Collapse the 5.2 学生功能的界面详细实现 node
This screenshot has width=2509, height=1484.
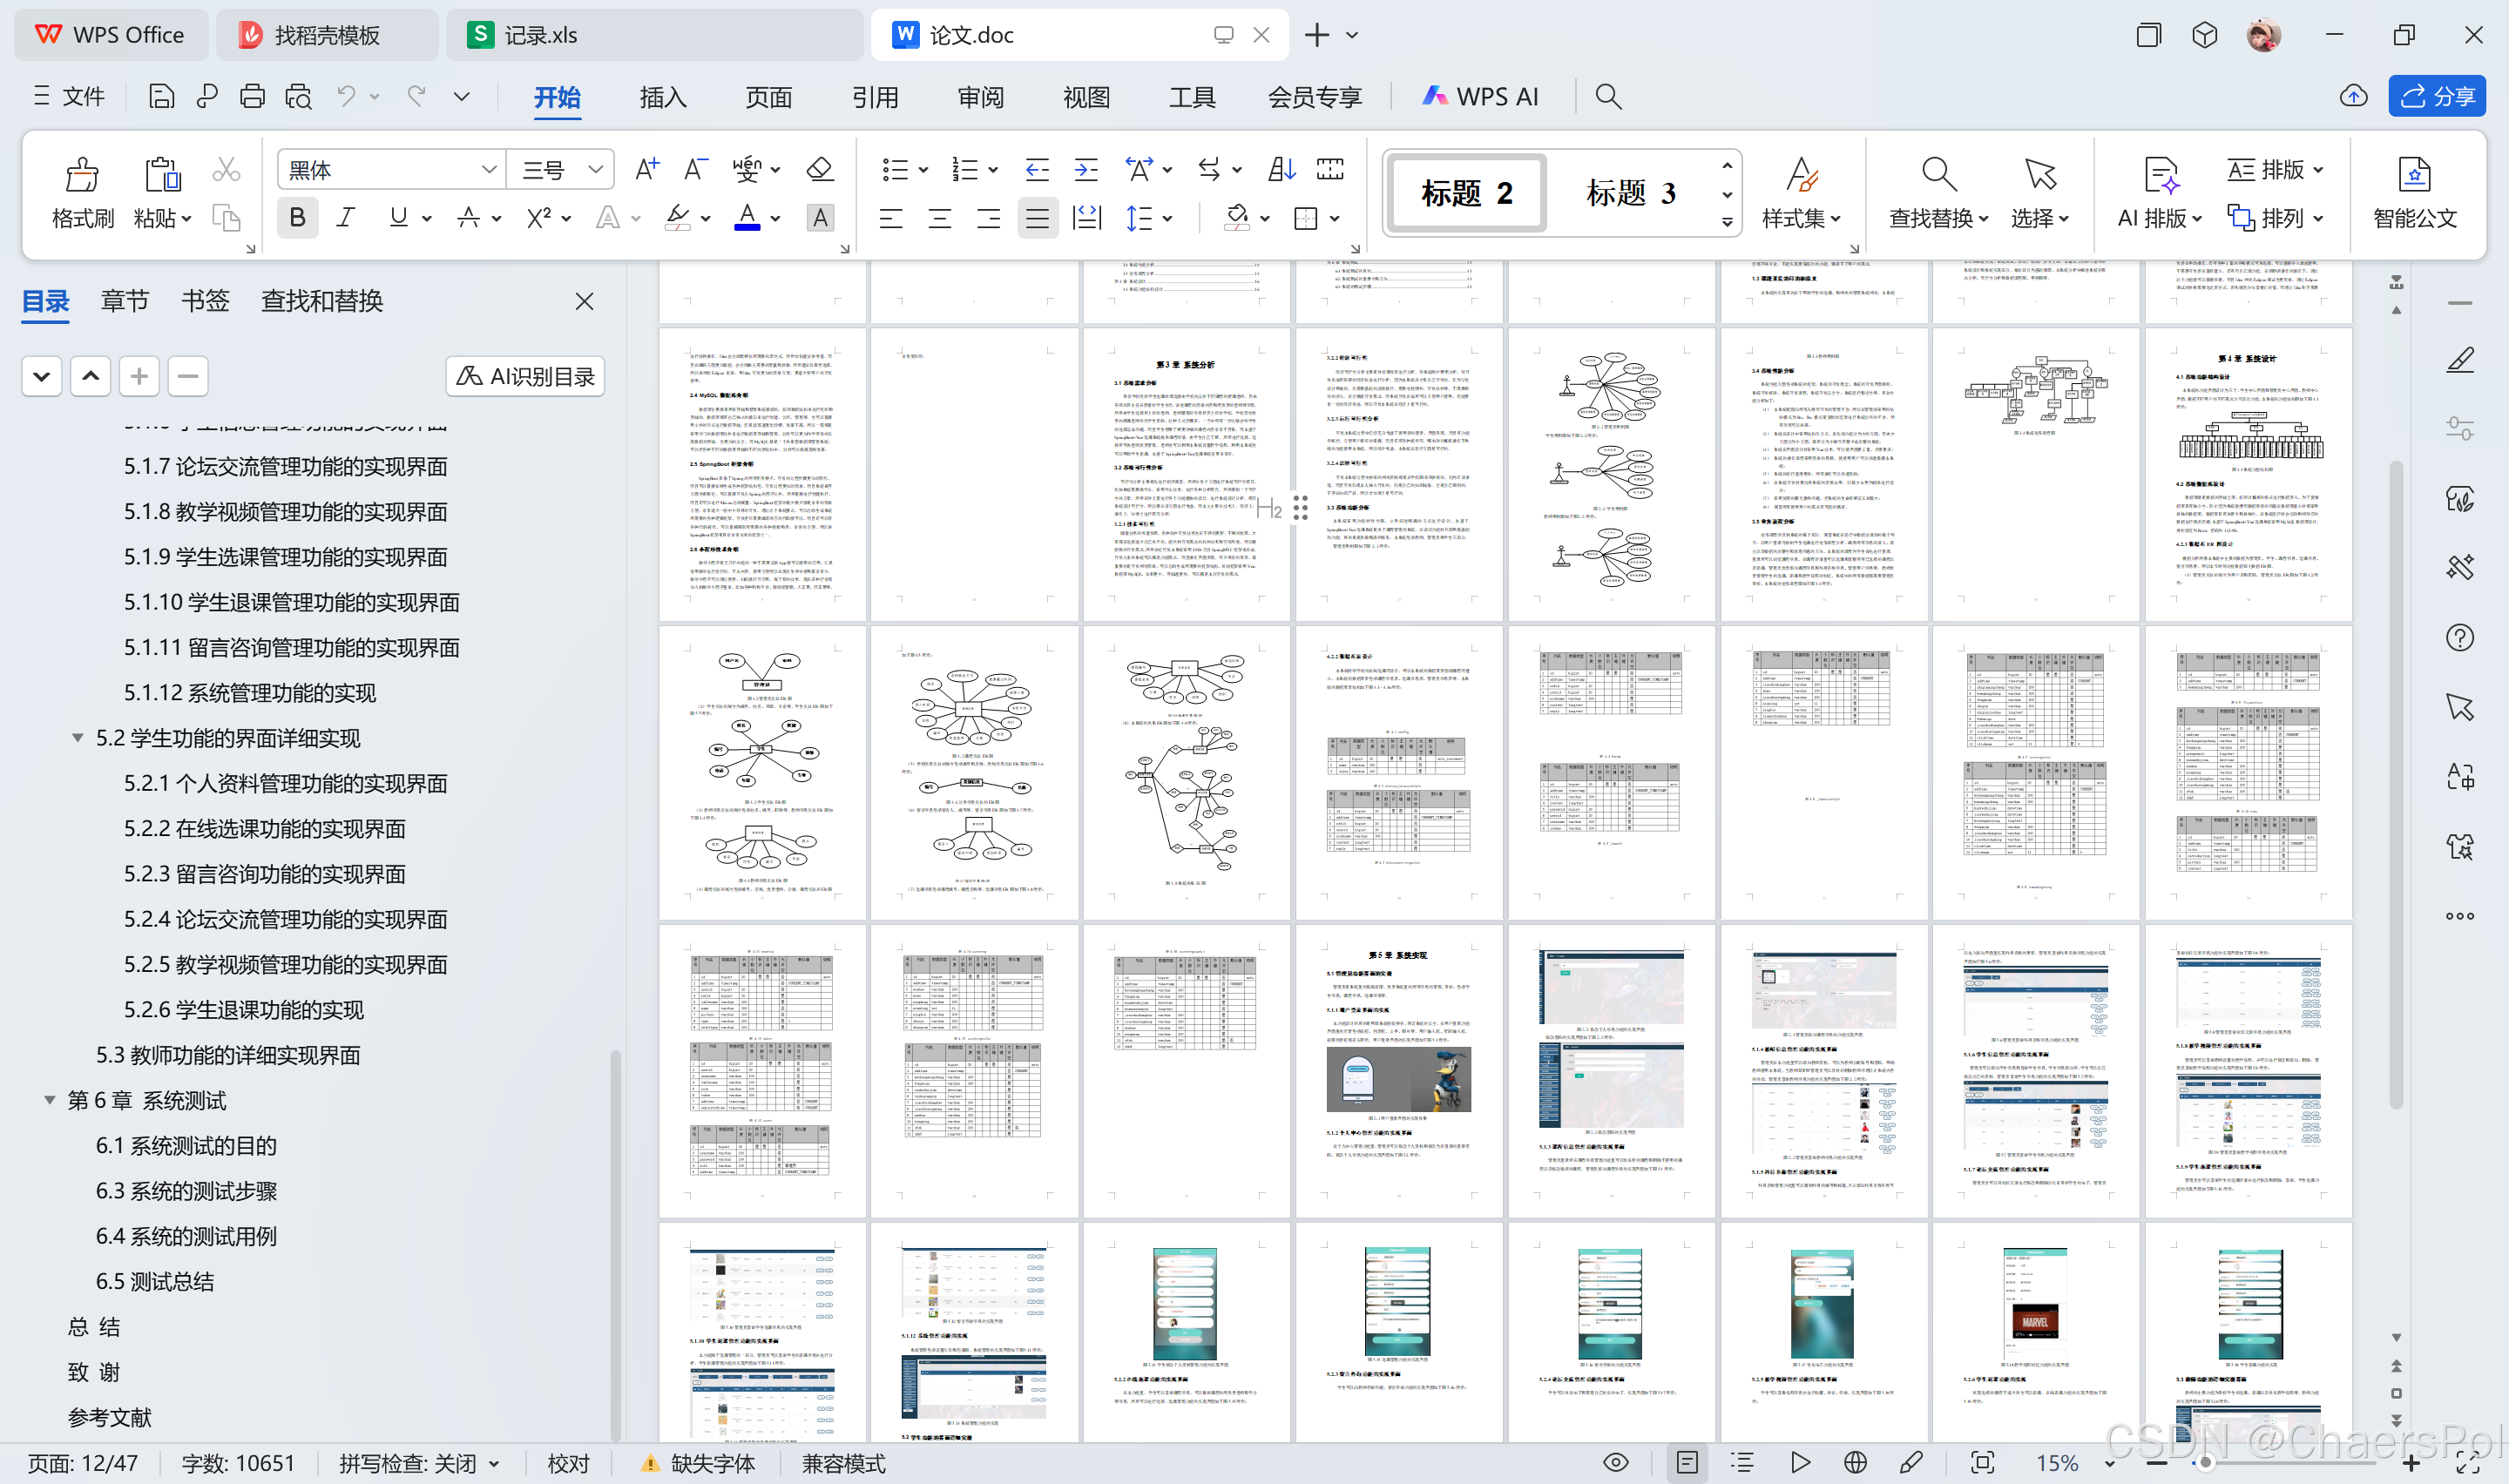pyautogui.click(x=77, y=738)
